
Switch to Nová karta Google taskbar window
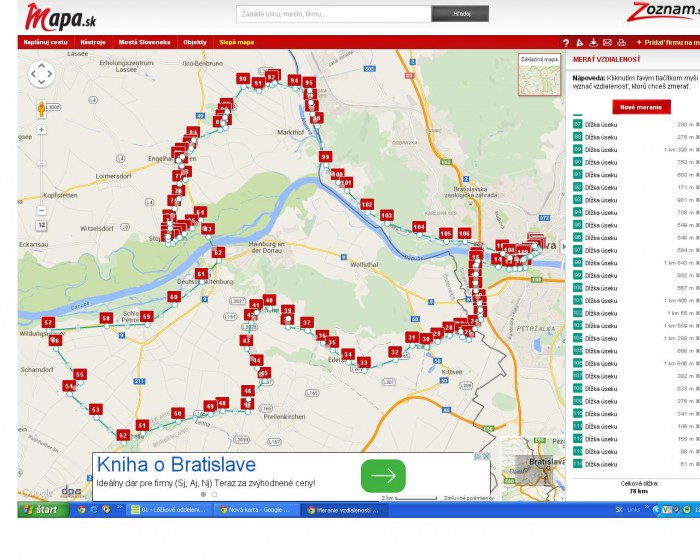click(255, 510)
